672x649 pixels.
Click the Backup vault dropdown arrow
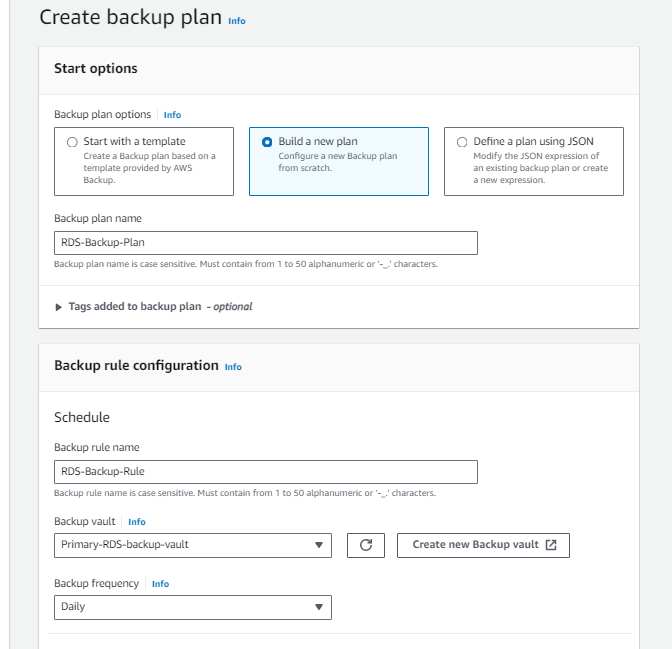(319, 545)
